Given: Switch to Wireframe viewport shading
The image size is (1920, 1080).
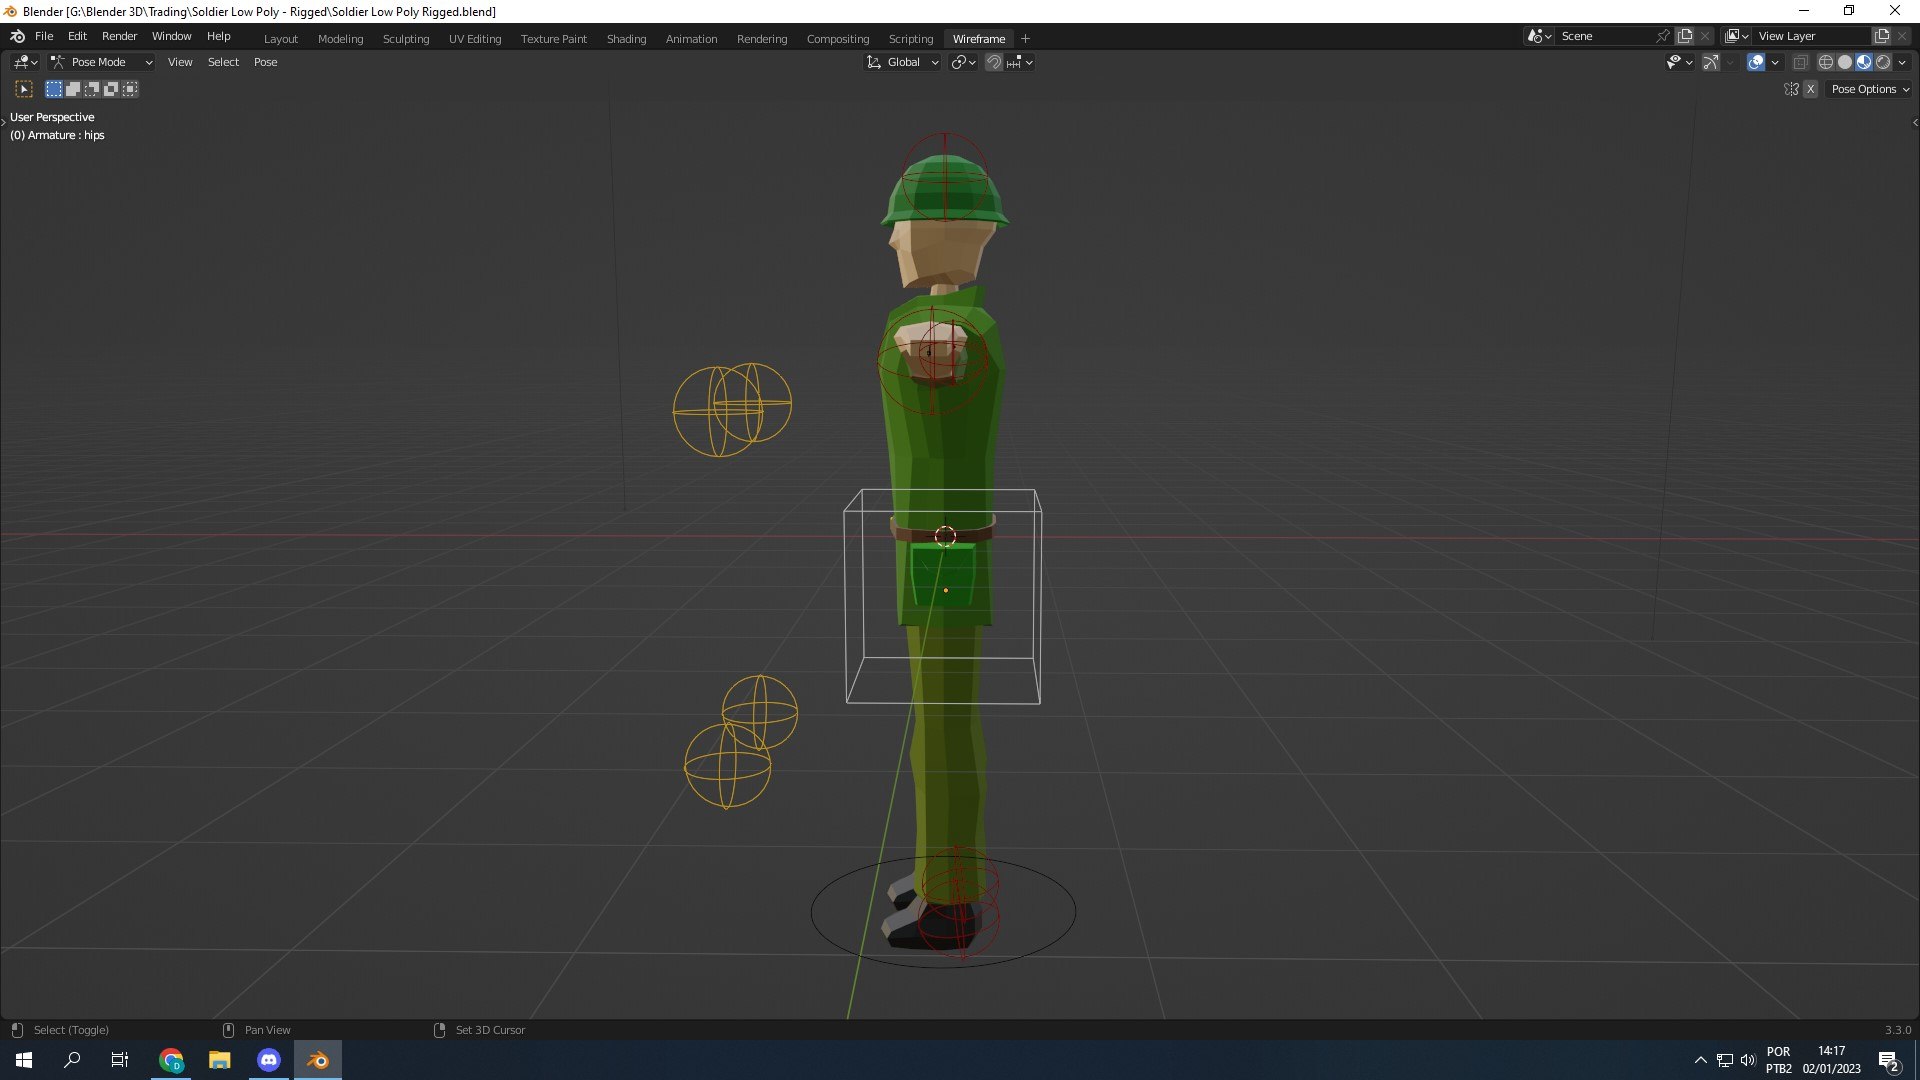Looking at the screenshot, I should pyautogui.click(x=1826, y=62).
